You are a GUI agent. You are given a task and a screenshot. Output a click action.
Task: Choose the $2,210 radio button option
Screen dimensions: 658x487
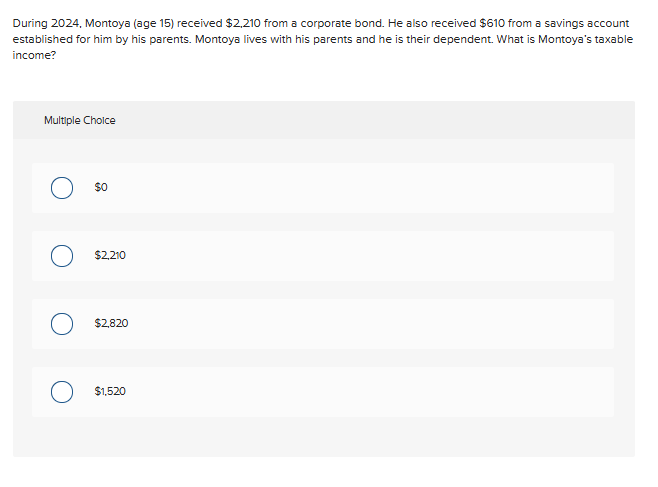[62, 256]
